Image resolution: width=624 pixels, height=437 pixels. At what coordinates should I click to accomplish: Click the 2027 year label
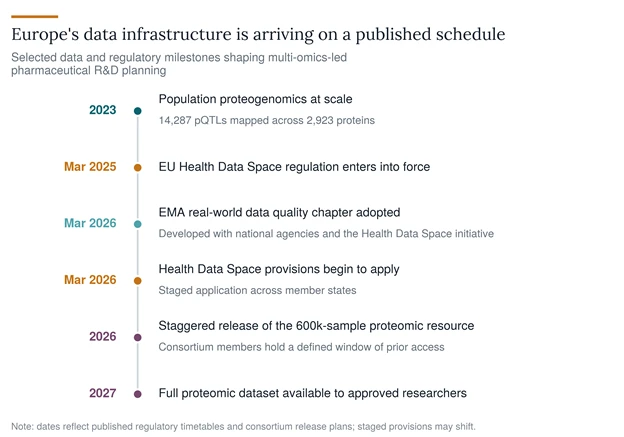pos(103,393)
